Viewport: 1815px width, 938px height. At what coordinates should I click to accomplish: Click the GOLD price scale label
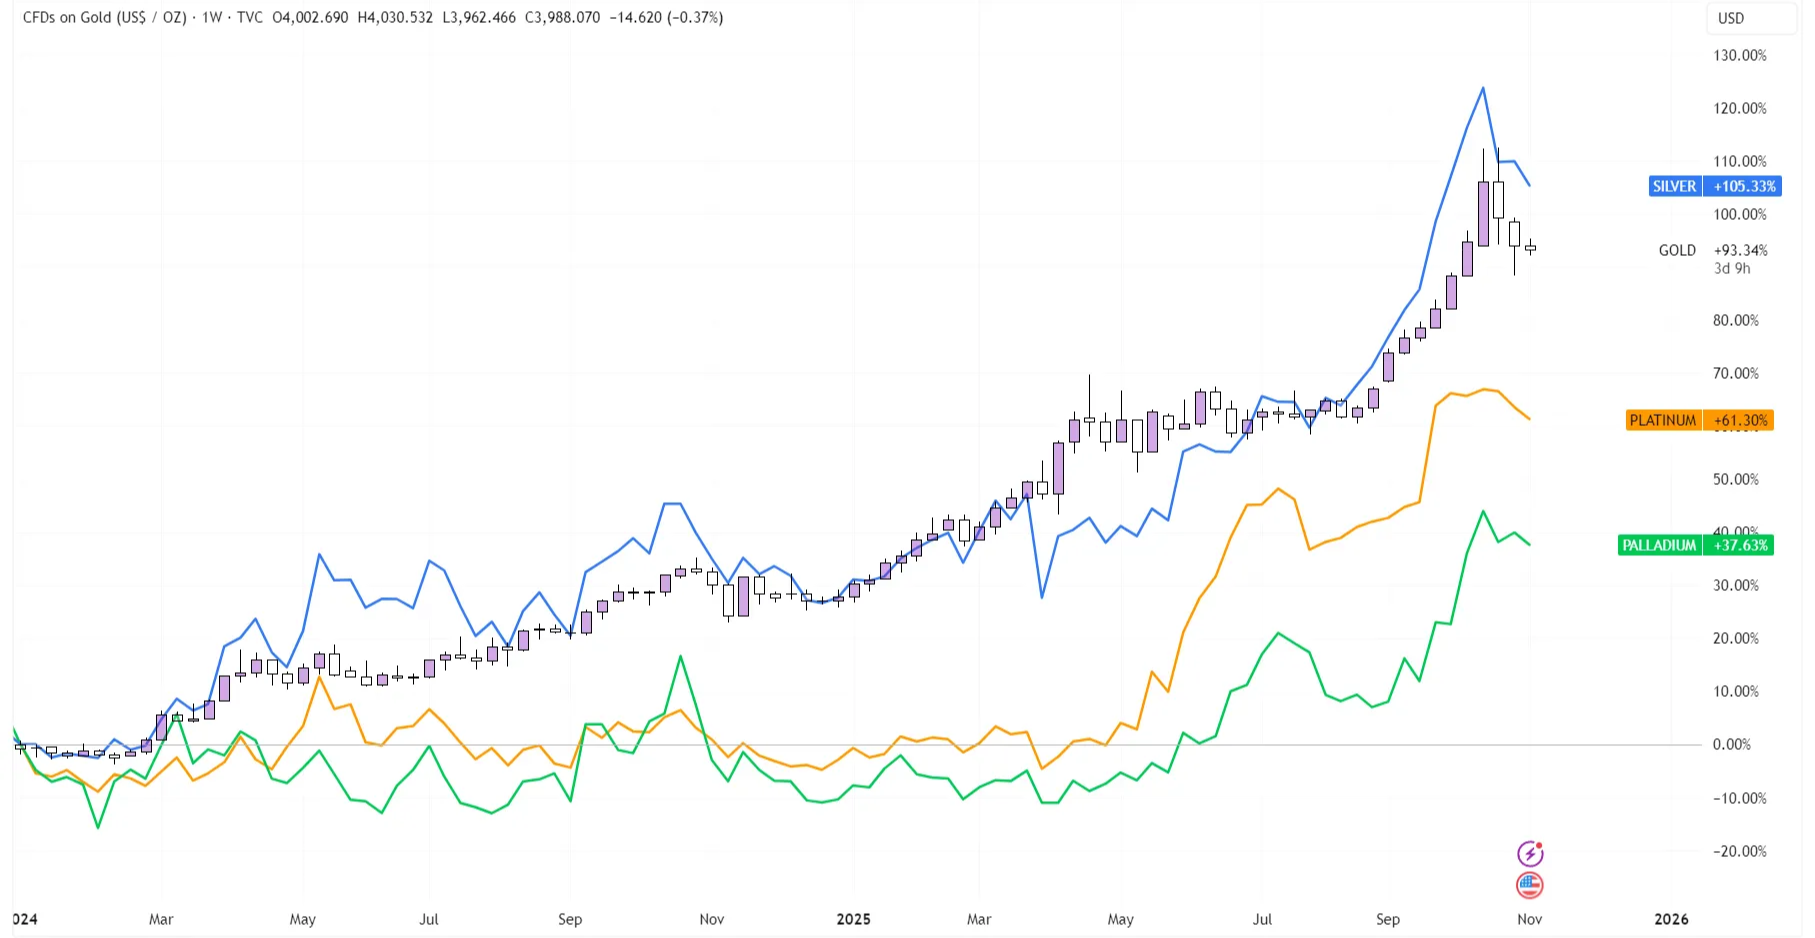pos(1677,250)
